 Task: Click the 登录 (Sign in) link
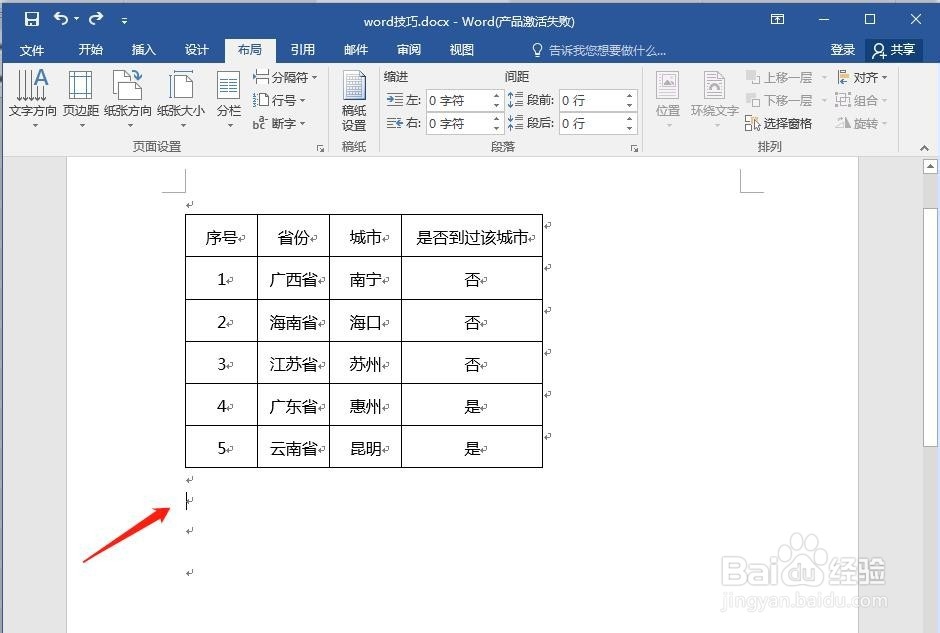[x=843, y=50]
